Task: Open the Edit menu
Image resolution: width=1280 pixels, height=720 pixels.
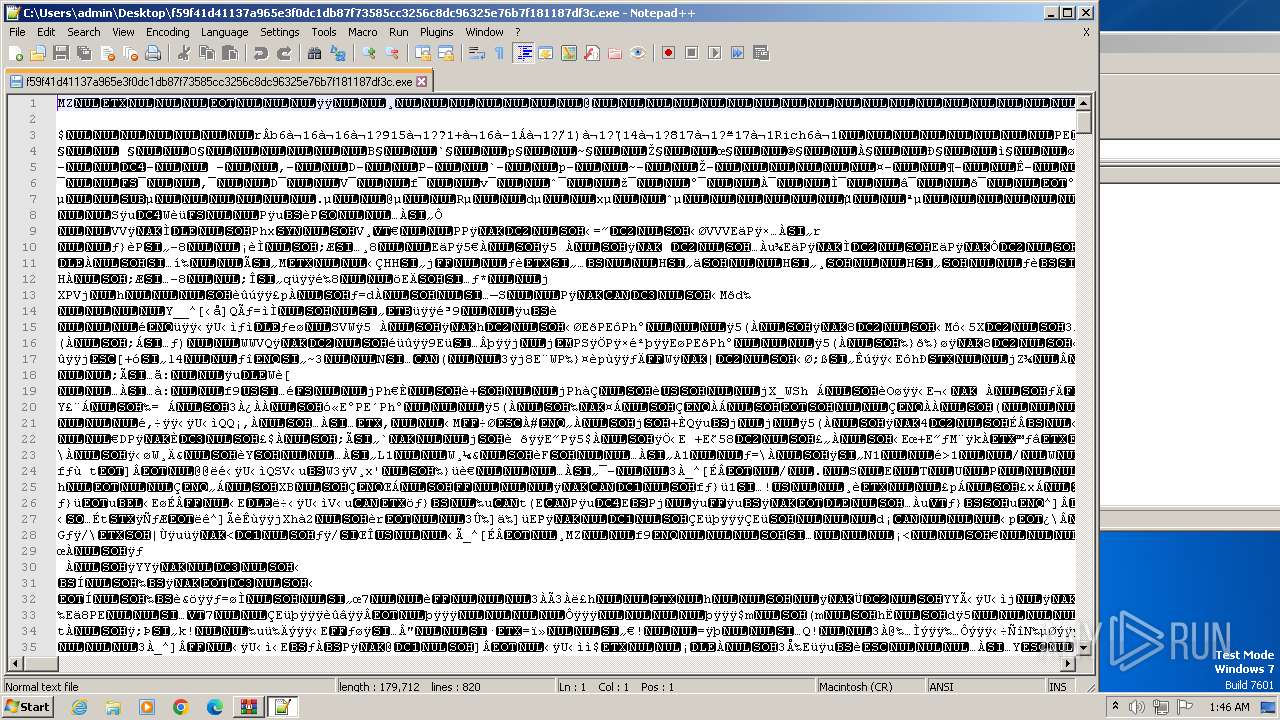Action: pyautogui.click(x=46, y=32)
